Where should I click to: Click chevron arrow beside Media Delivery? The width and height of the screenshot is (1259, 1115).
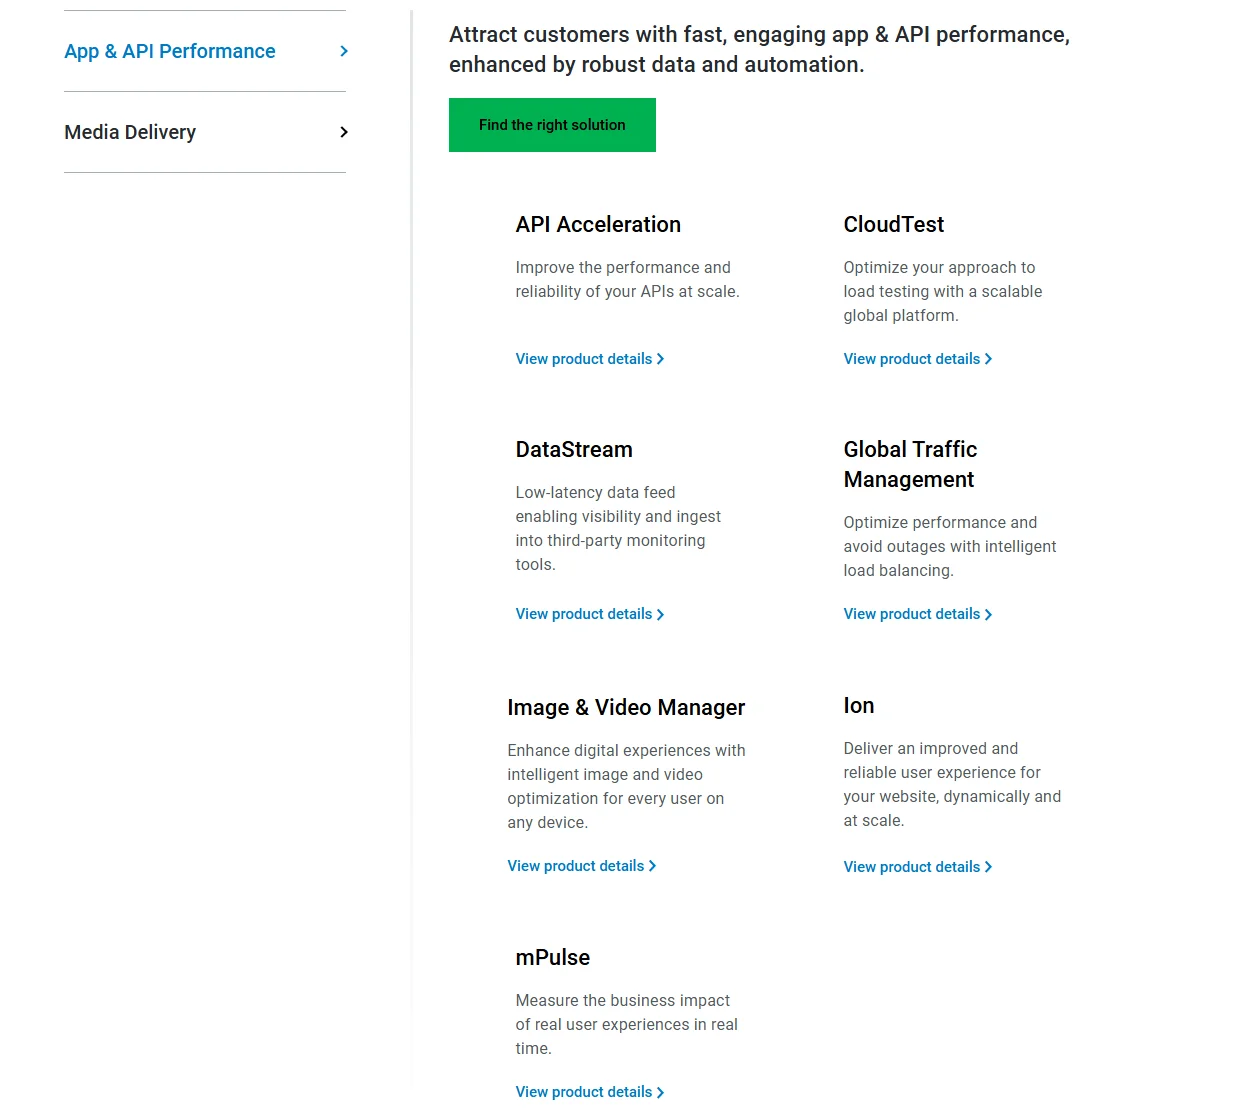pyautogui.click(x=344, y=132)
